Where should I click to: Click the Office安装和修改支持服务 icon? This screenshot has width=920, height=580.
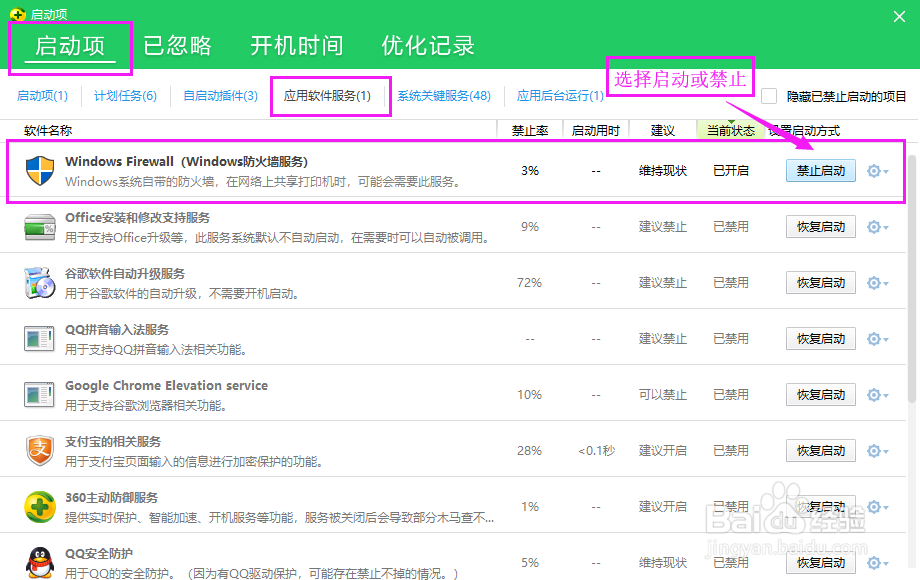[40, 227]
